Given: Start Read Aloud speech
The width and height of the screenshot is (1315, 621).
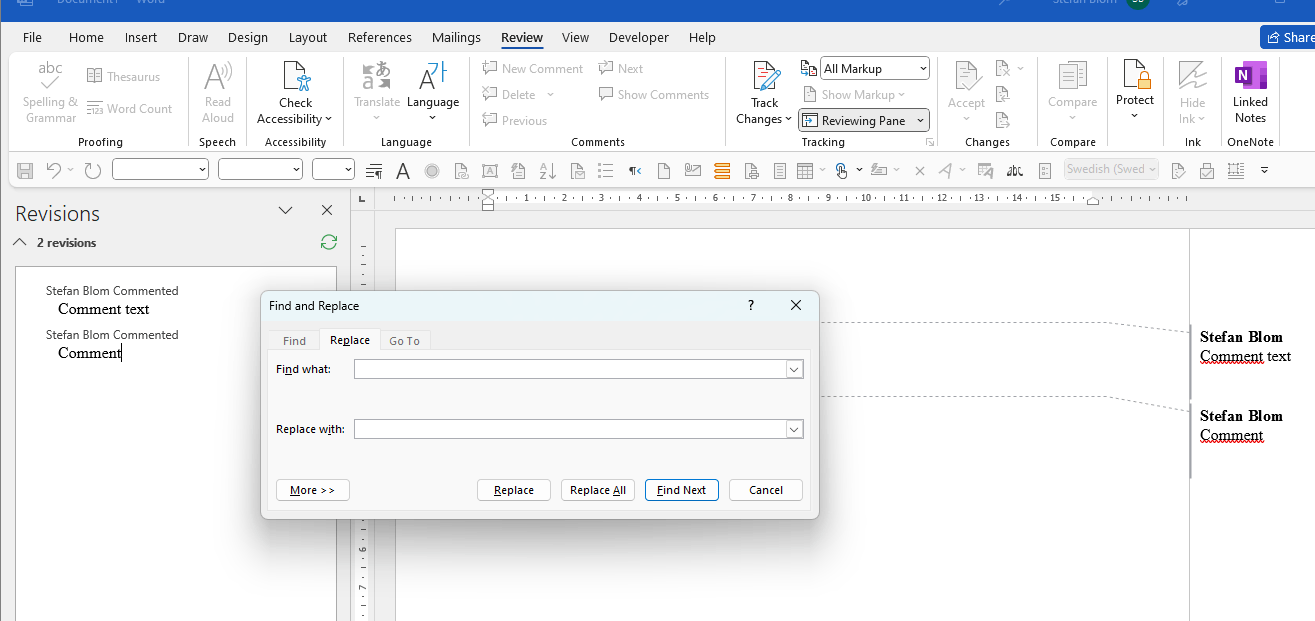Looking at the screenshot, I should point(218,93).
